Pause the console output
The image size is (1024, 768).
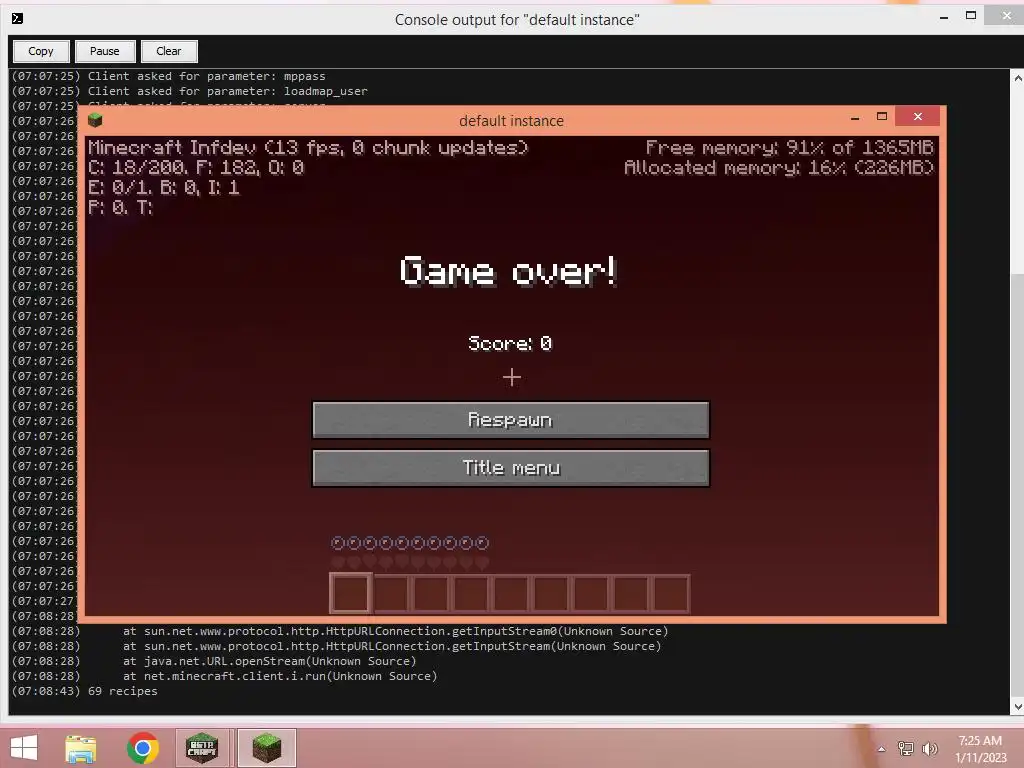coord(104,51)
